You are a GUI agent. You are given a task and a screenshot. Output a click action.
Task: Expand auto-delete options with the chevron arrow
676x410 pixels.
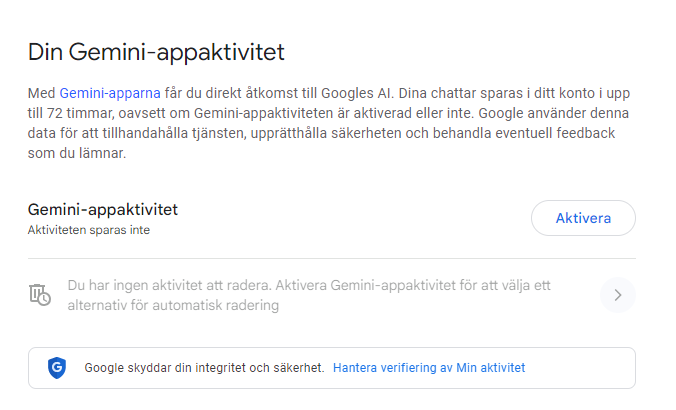click(x=618, y=295)
